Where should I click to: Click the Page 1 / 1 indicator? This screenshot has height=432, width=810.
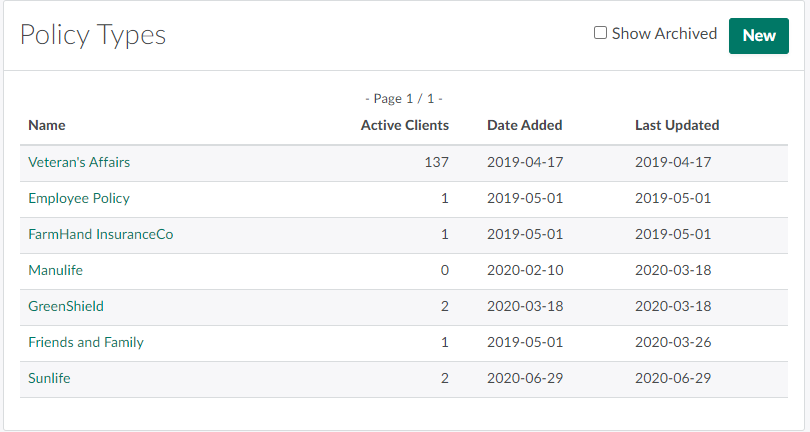[404, 99]
